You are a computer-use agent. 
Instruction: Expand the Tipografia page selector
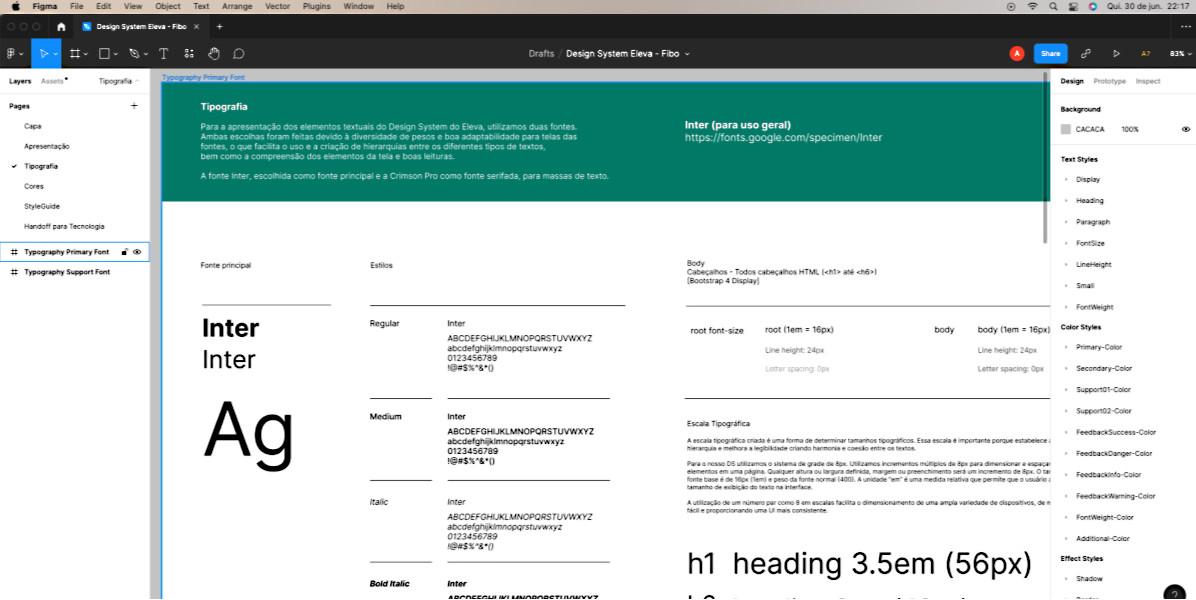coord(118,81)
